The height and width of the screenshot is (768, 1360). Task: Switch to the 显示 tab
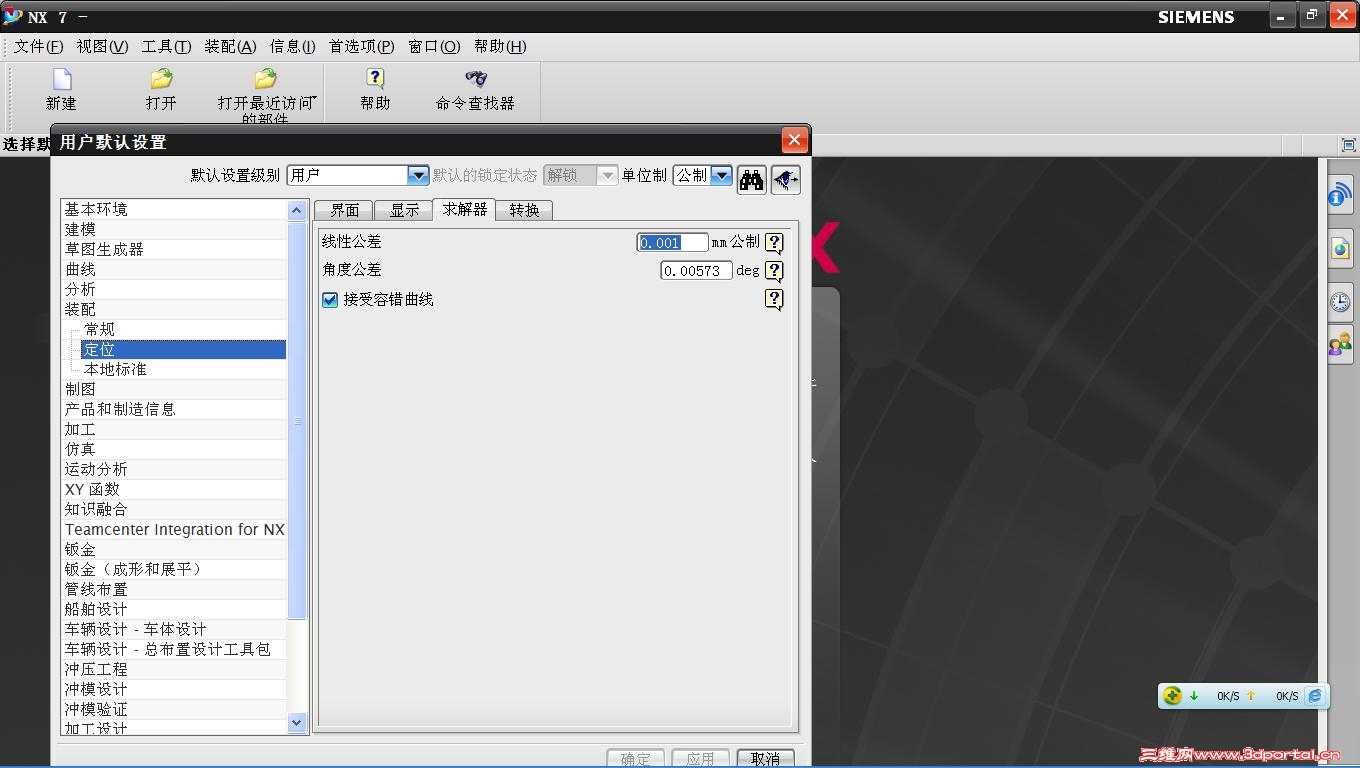[404, 210]
